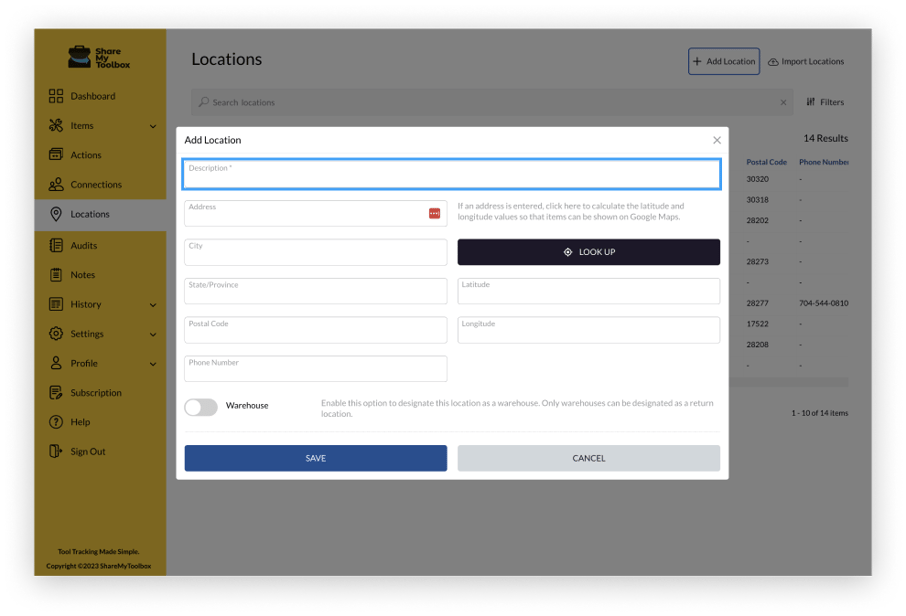This screenshot has width=906, height=616.
Task: Expand the History submenu chevron
Action: 153,305
